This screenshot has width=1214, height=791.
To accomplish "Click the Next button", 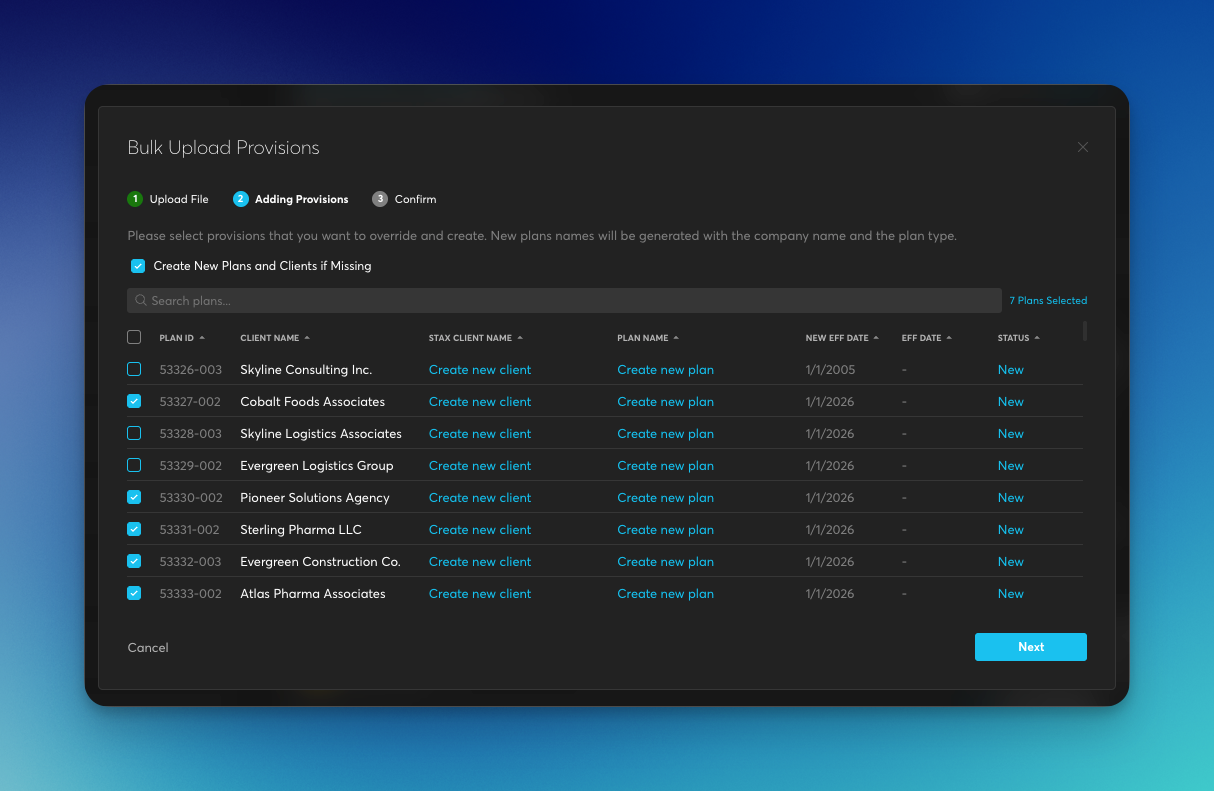I will [x=1031, y=647].
